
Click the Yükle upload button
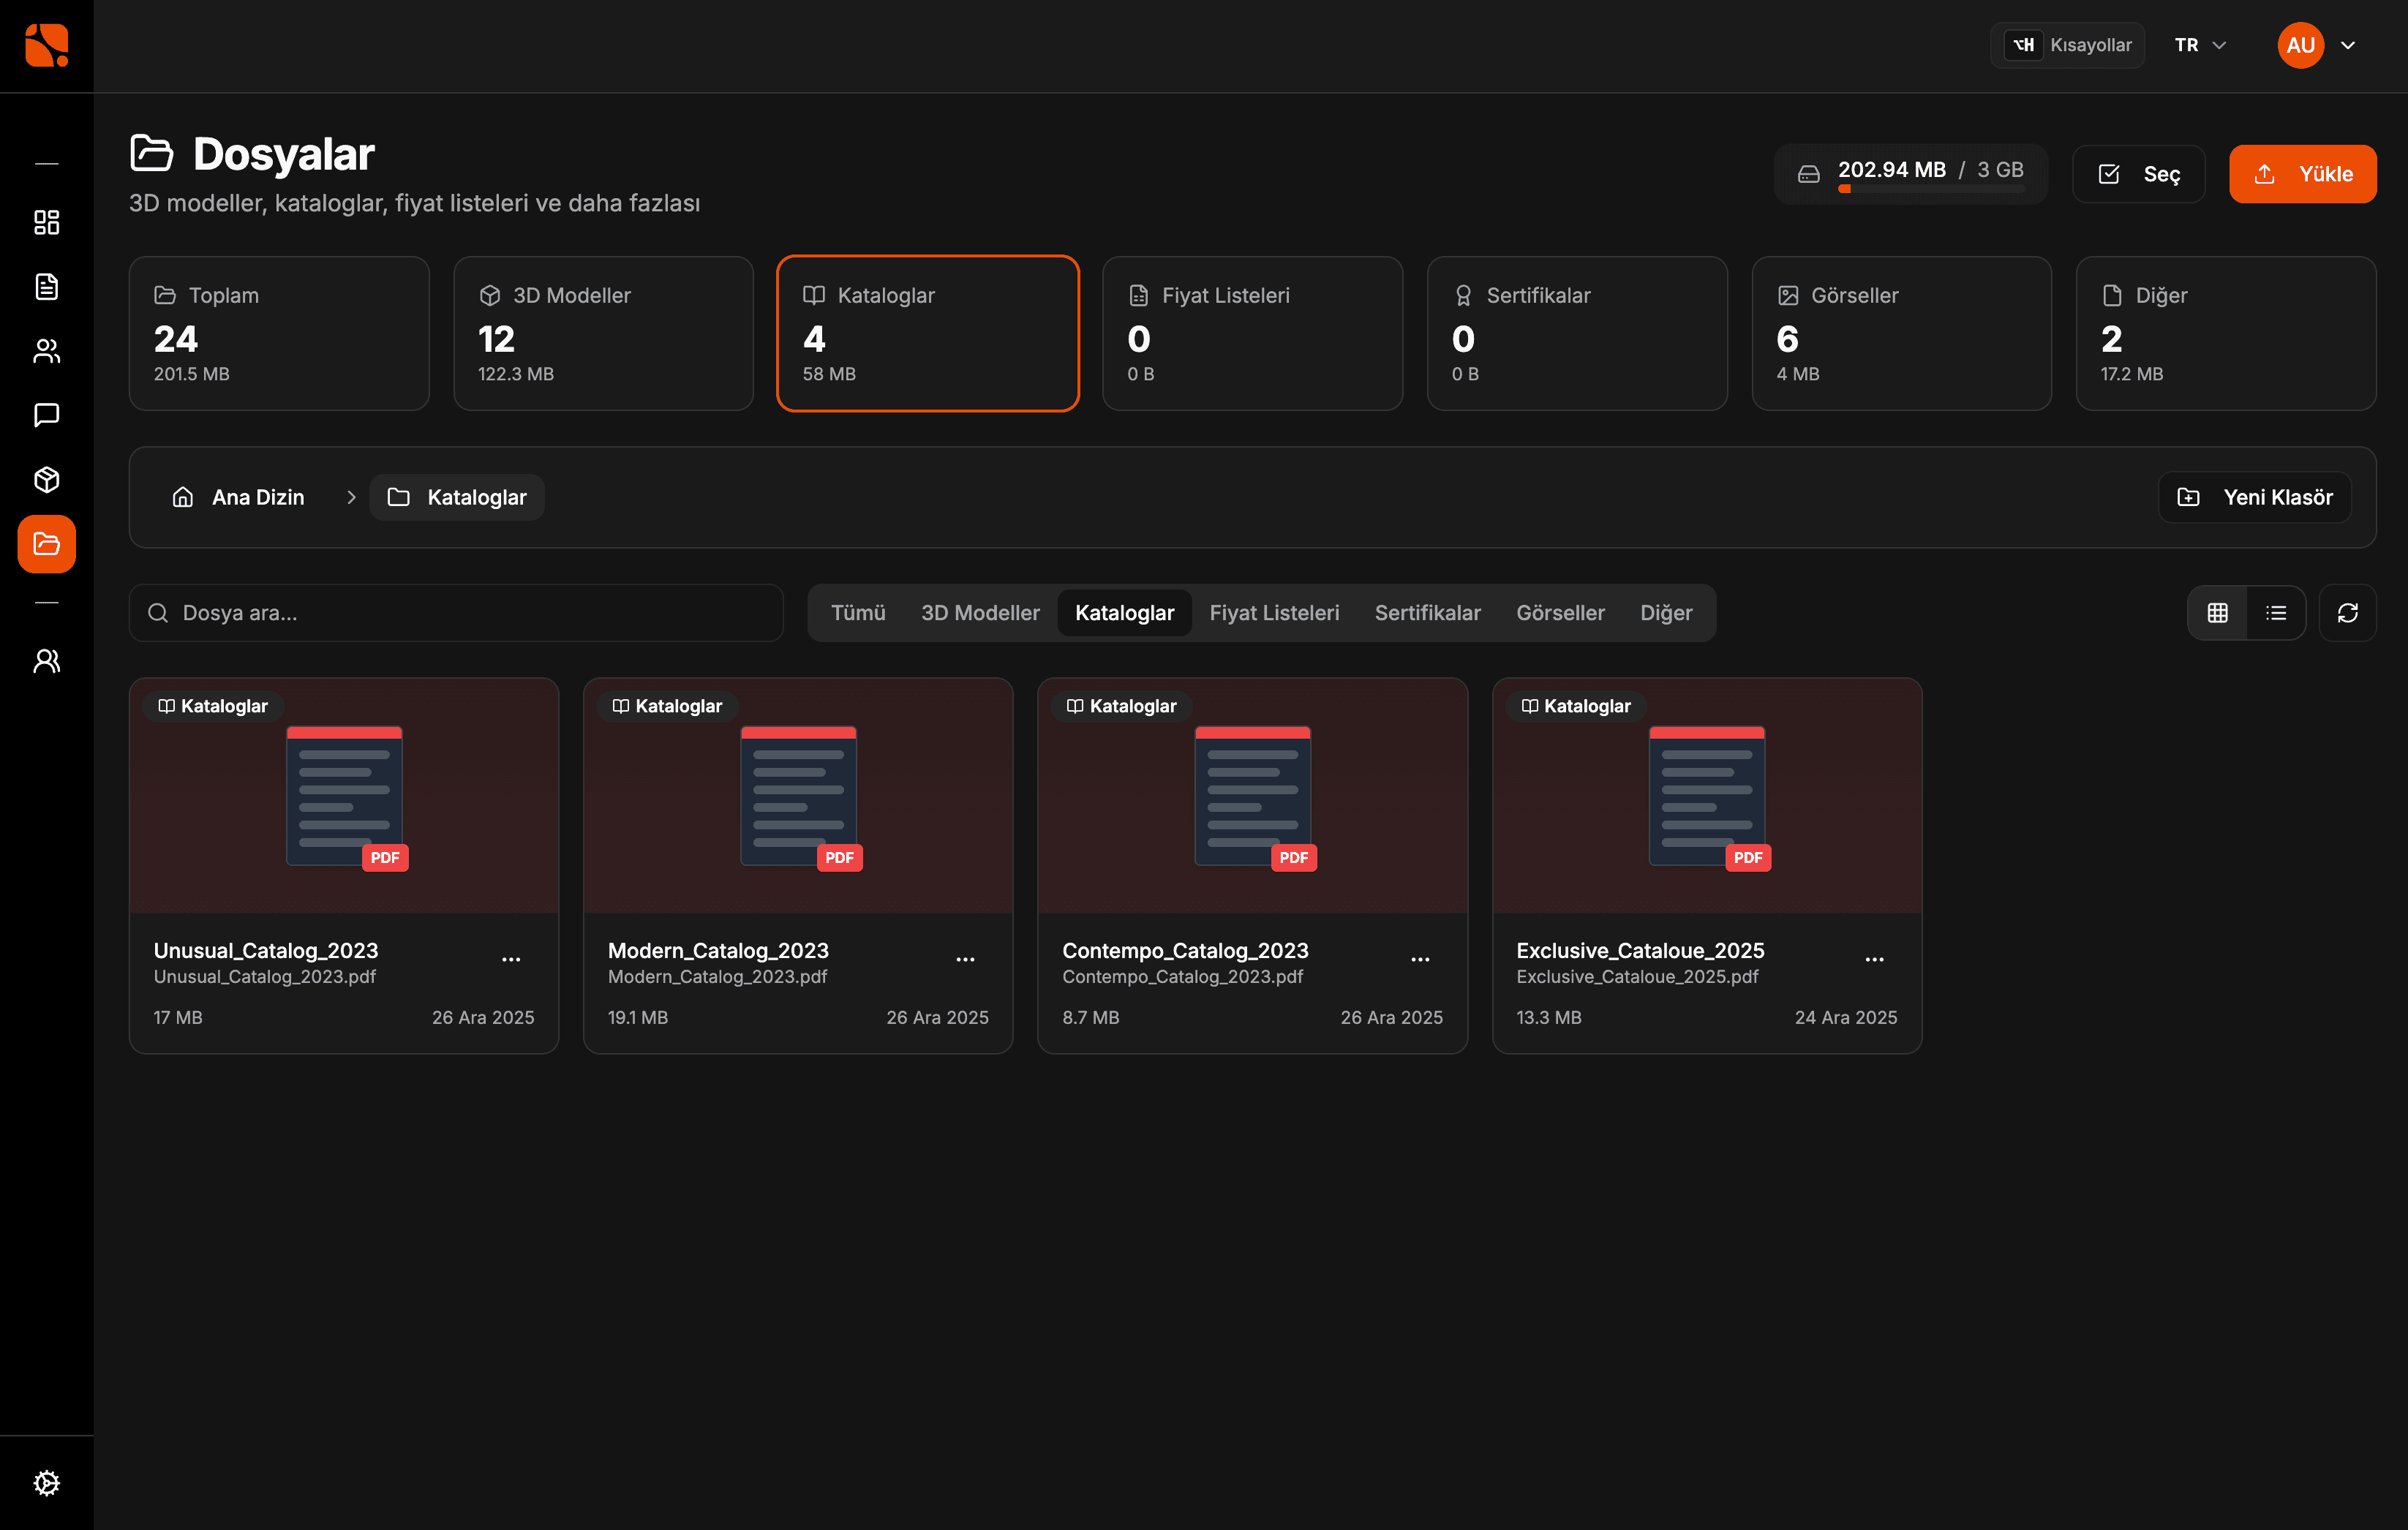coord(2302,174)
